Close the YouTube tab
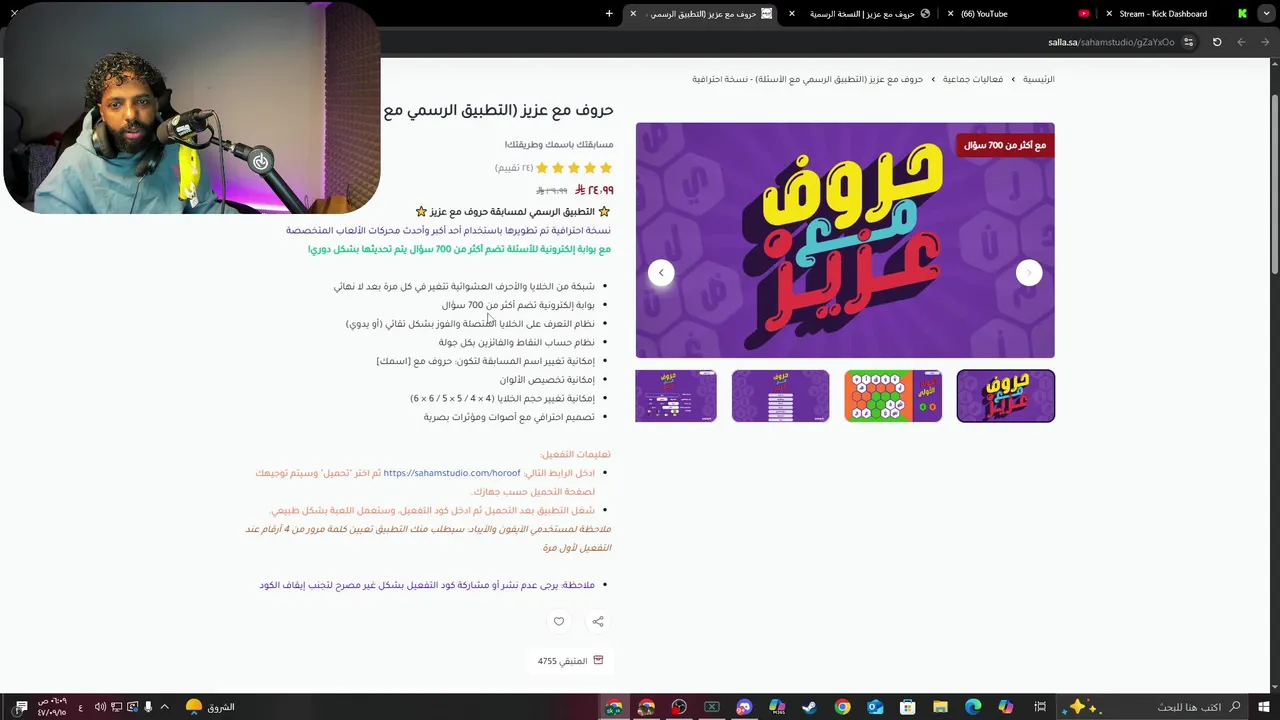Viewport: 1280px width, 720px height. [x=950, y=14]
